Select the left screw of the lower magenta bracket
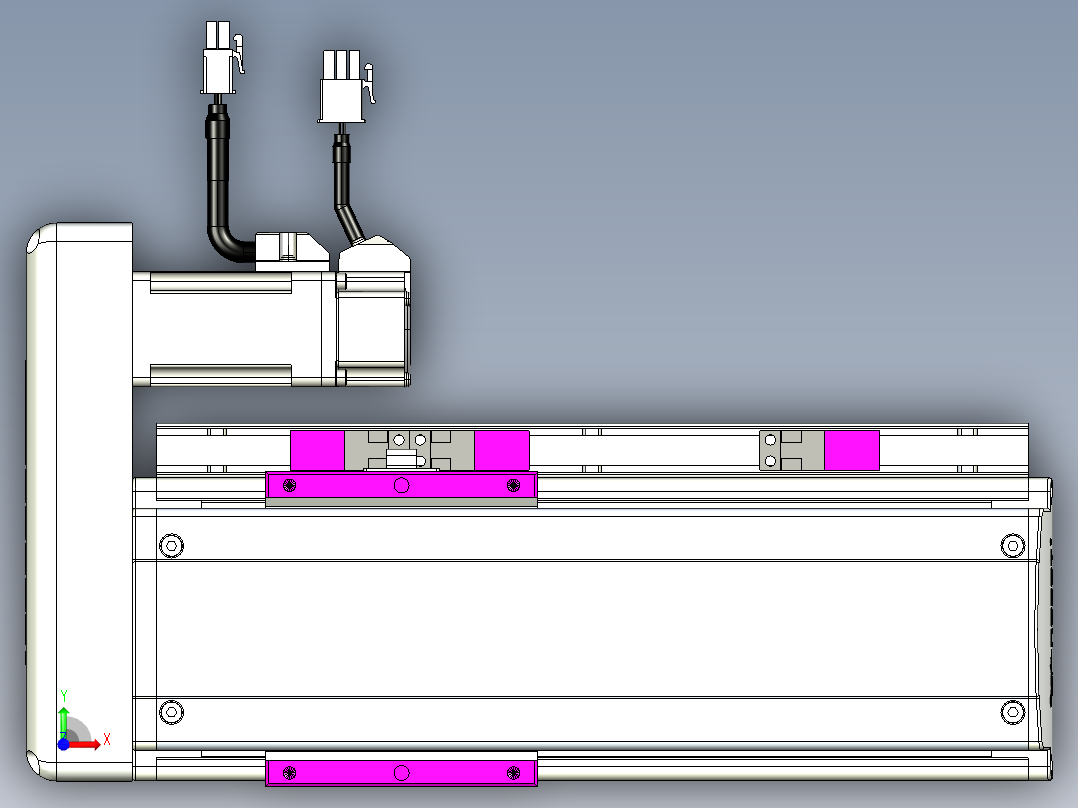 [x=289, y=773]
